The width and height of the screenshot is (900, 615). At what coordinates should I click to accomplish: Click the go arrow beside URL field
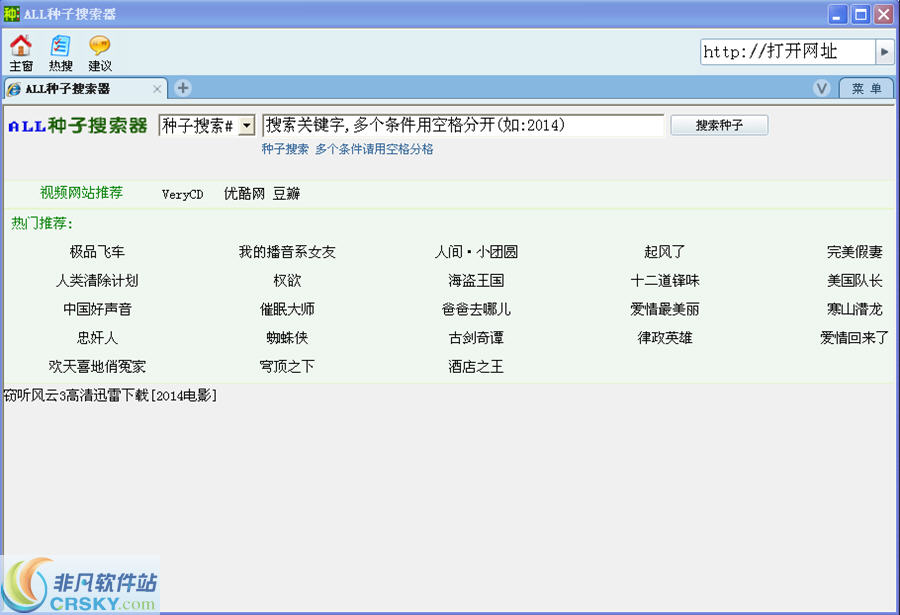point(884,52)
